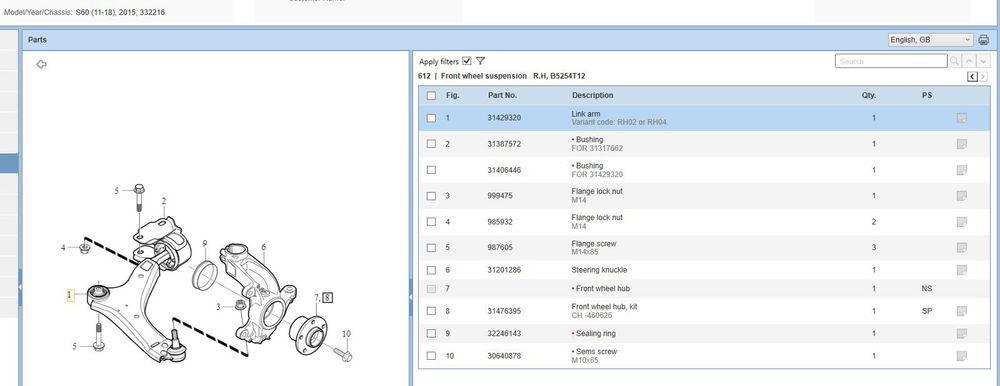This screenshot has width=1000, height=386.
Task: Select part number 31201286
Action: pos(504,270)
